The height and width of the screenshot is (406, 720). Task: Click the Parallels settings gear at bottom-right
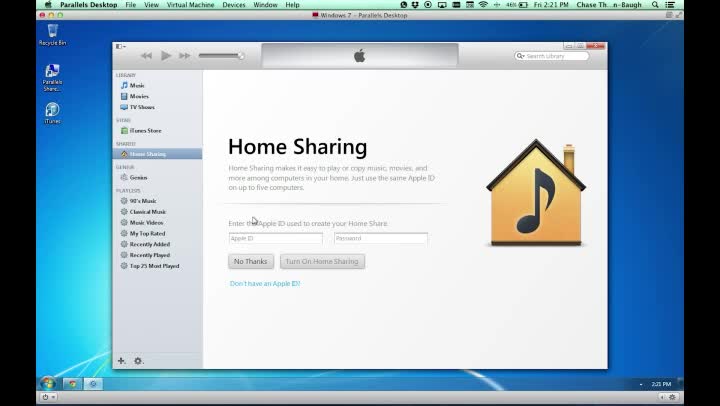(672, 397)
